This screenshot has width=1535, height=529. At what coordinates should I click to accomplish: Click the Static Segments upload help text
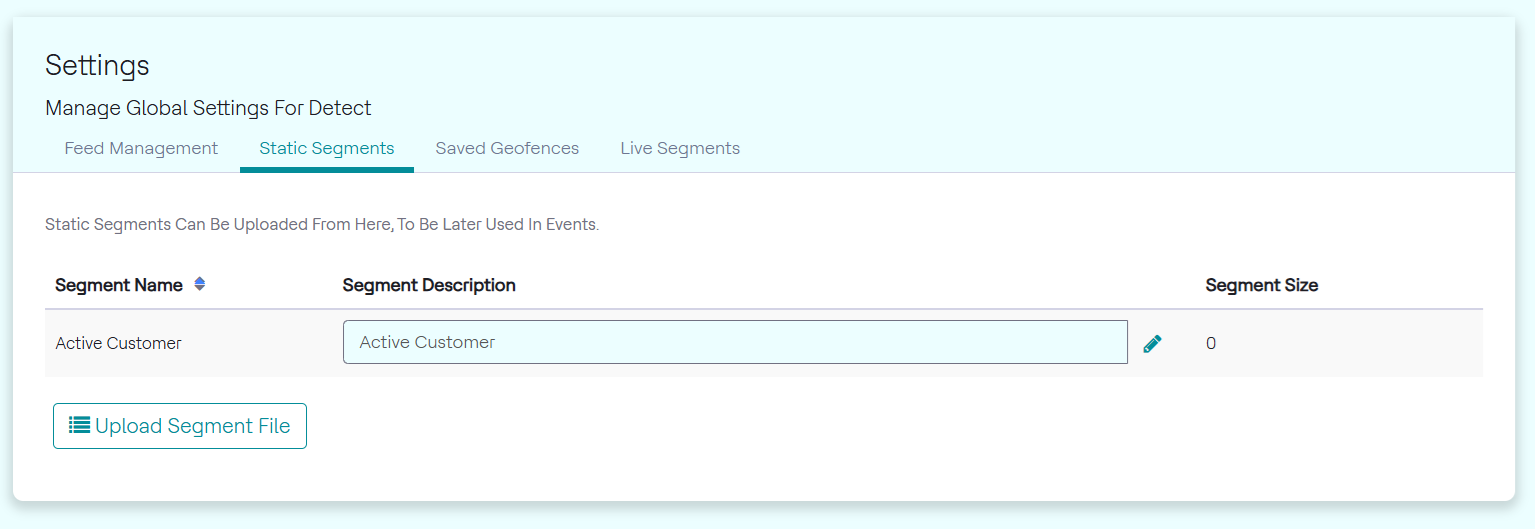(322, 225)
